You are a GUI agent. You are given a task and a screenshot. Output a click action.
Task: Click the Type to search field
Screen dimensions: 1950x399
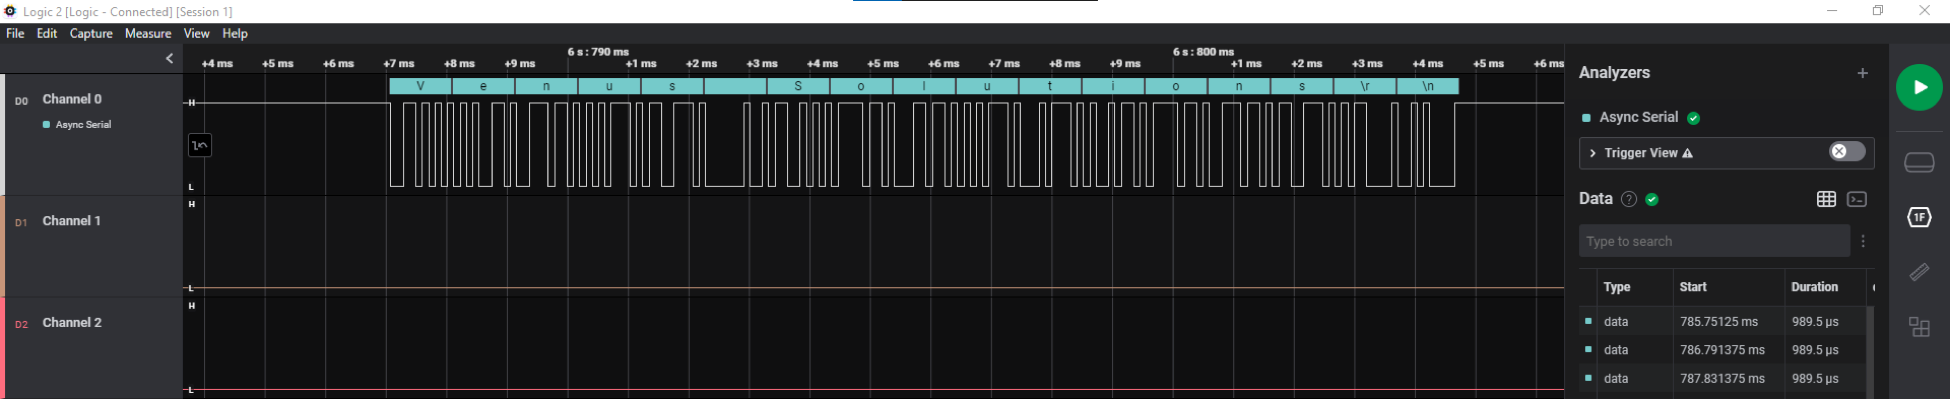tap(1714, 241)
